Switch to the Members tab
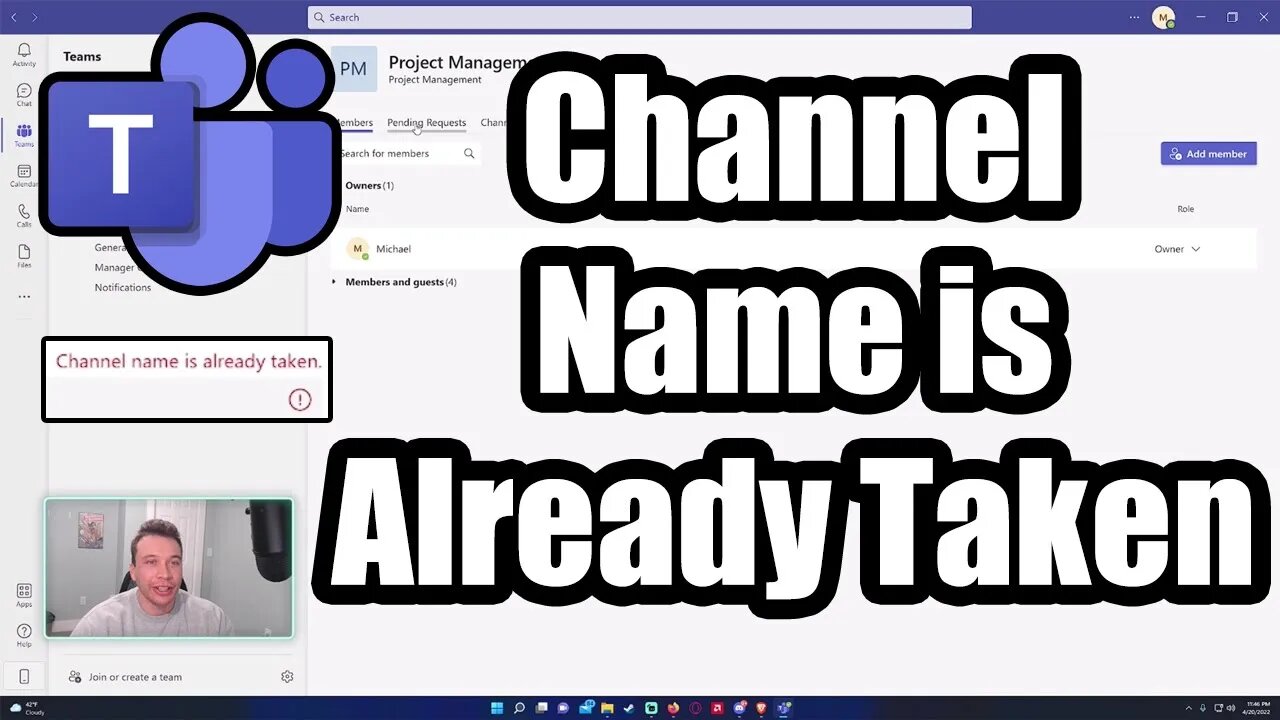 pos(355,122)
